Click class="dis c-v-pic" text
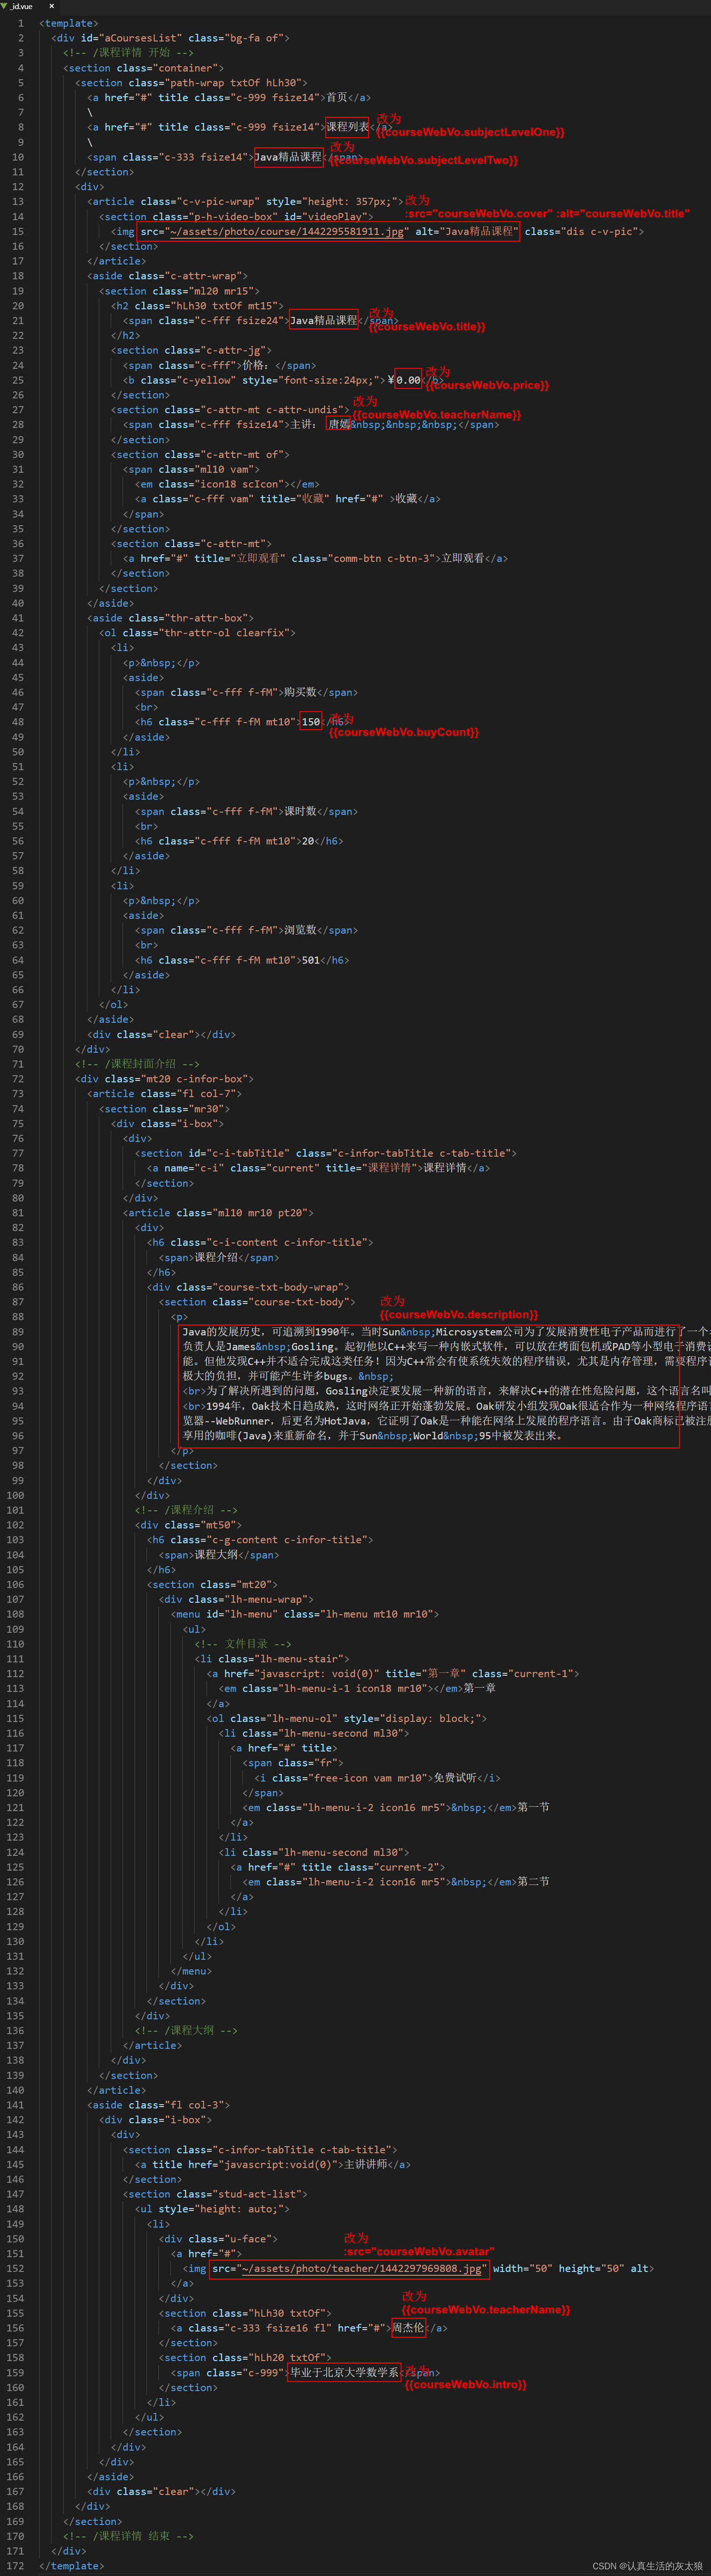The image size is (711, 2576). point(581,231)
